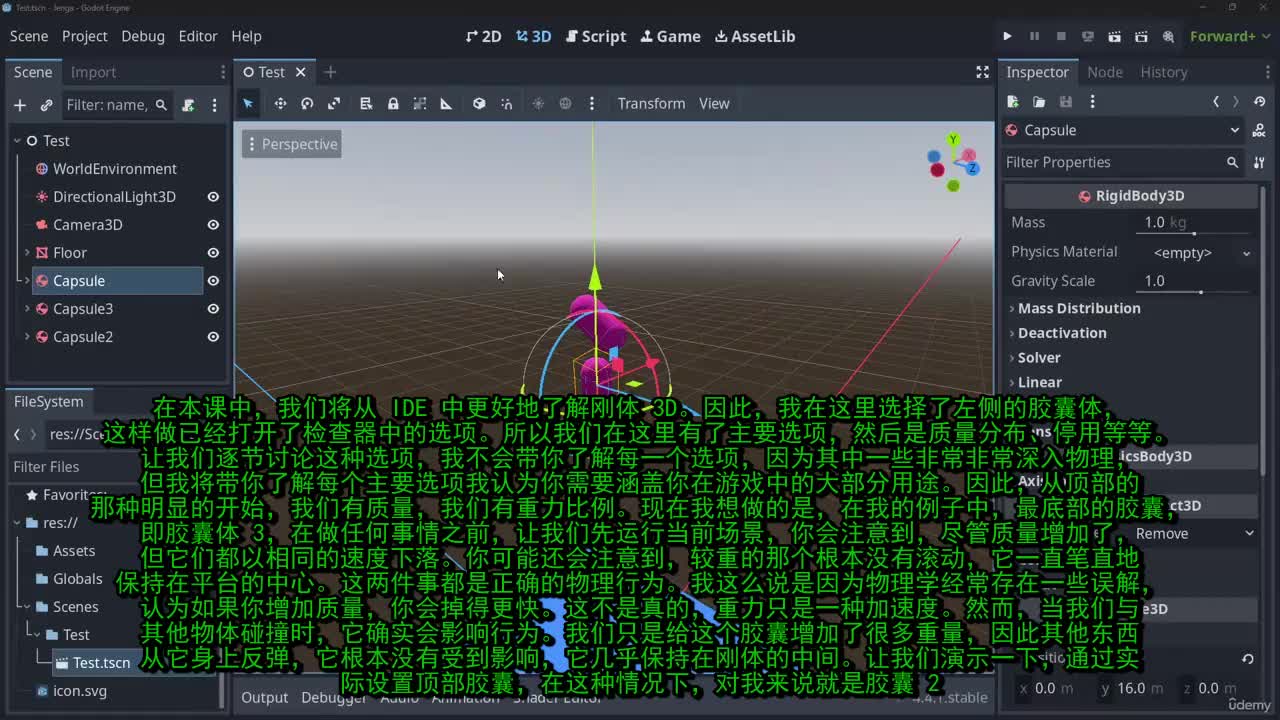Open the Output bottom panel
The width and height of the screenshot is (1280, 720).
click(x=264, y=697)
